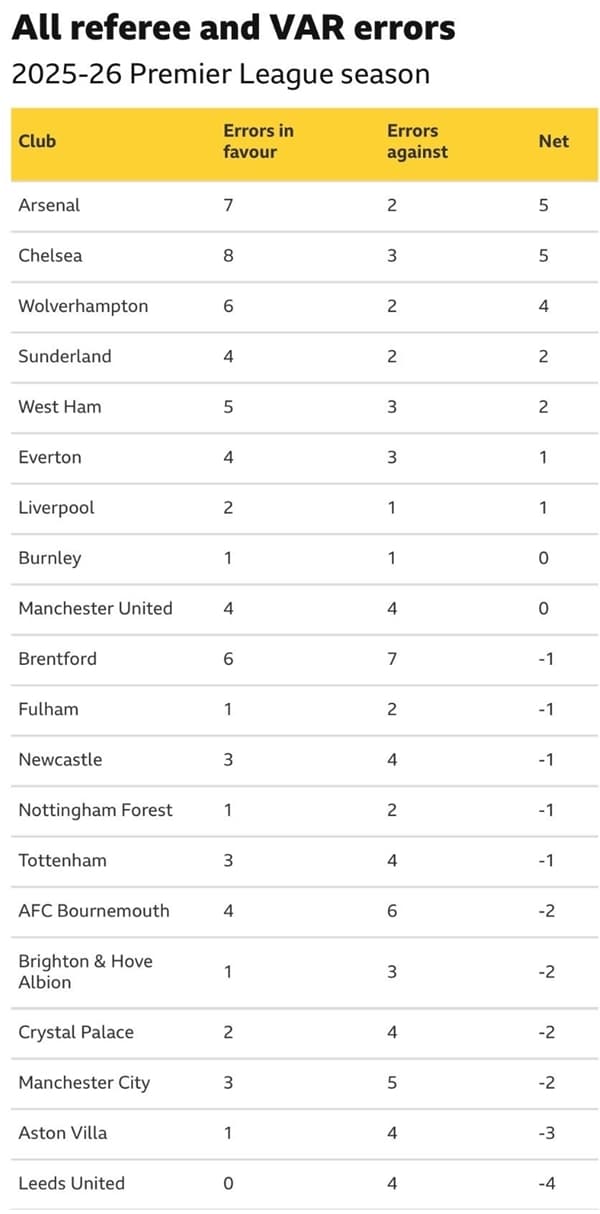Select the Nottingham Forest club name
600x1214 pixels.
(x=95, y=810)
